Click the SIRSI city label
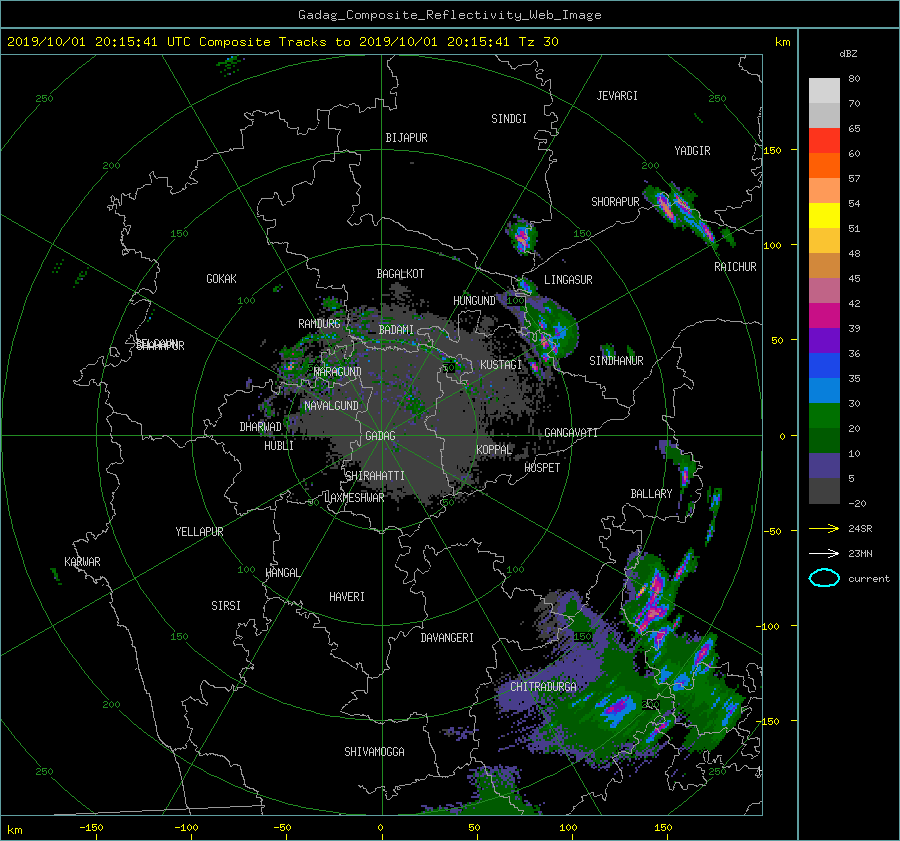The width and height of the screenshot is (900, 841). coord(226,606)
